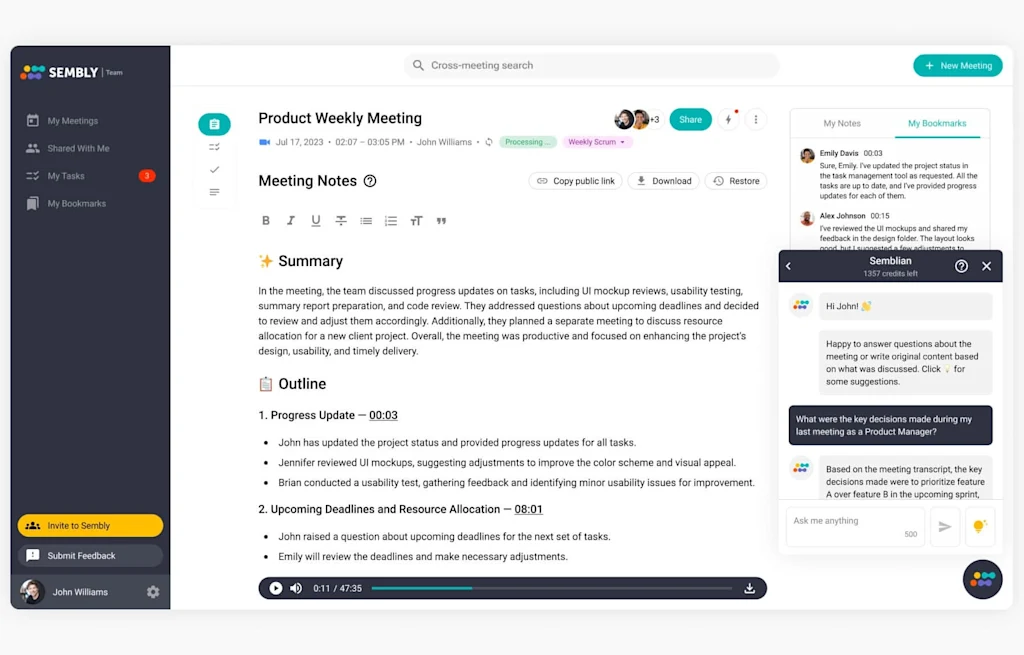Click the floating Semblian assistant button
The height and width of the screenshot is (655, 1024).
982,579
